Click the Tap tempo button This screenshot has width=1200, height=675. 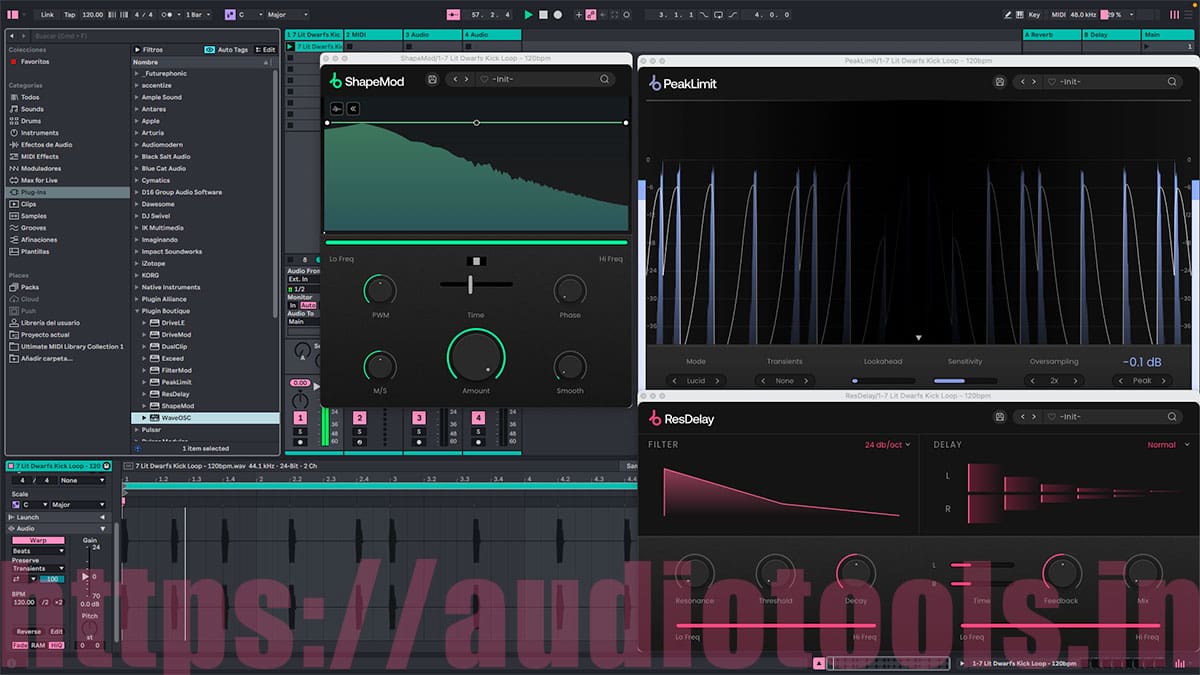click(x=69, y=15)
